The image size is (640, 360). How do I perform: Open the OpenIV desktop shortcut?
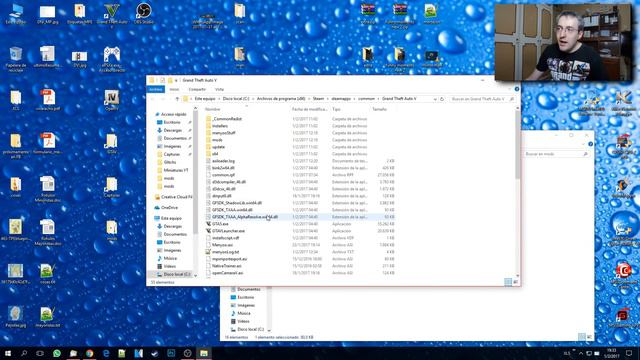[111, 100]
